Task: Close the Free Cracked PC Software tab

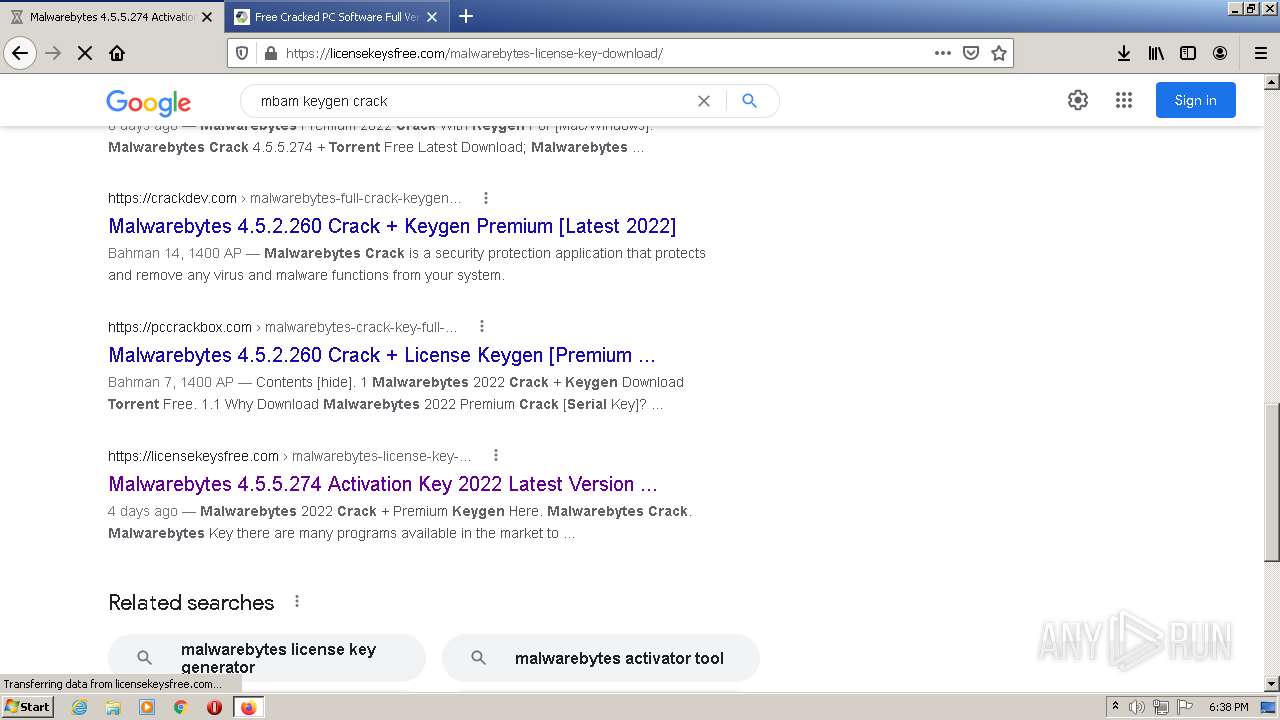Action: [x=432, y=17]
